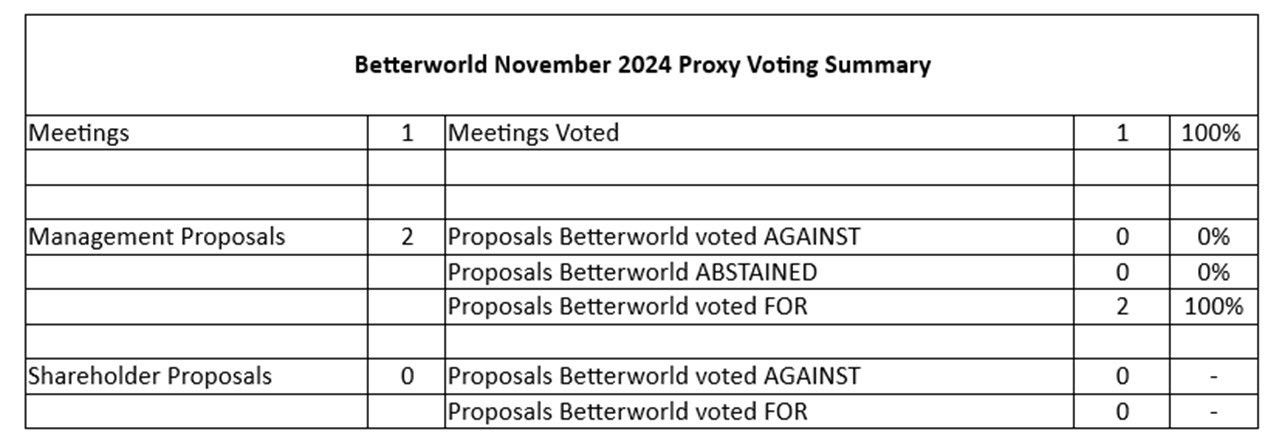The width and height of the screenshot is (1279, 443).
Task: Click the Management Proposals label cell
Action: tap(197, 237)
